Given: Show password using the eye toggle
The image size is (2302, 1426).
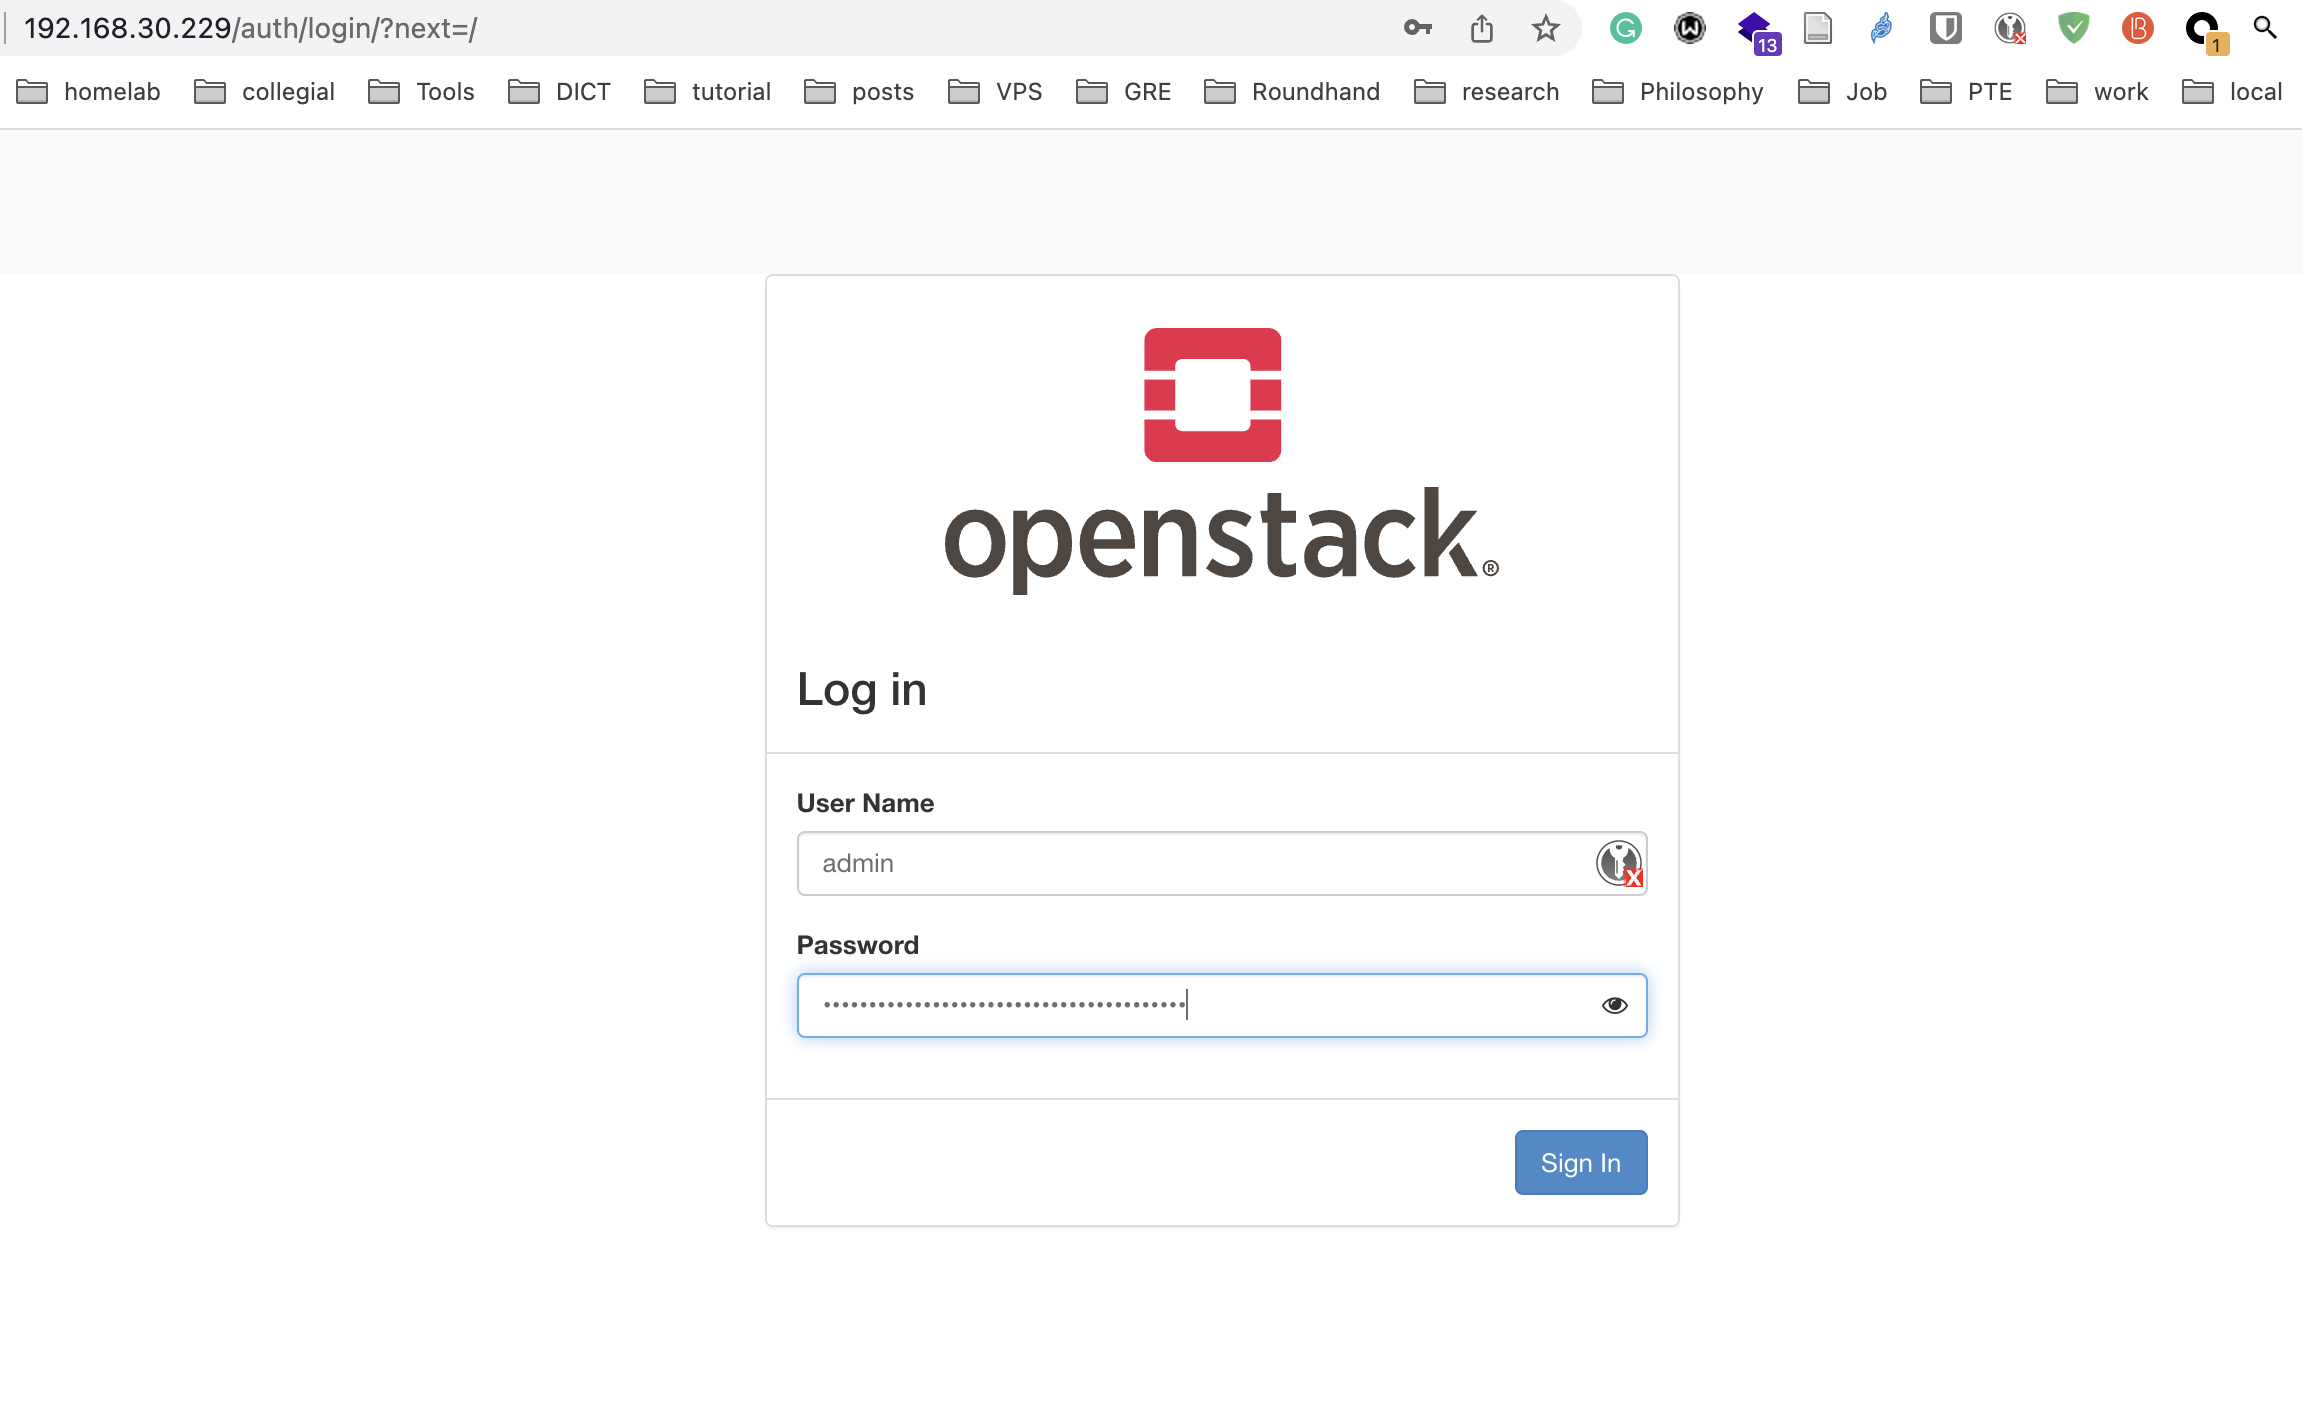Looking at the screenshot, I should point(1614,1005).
